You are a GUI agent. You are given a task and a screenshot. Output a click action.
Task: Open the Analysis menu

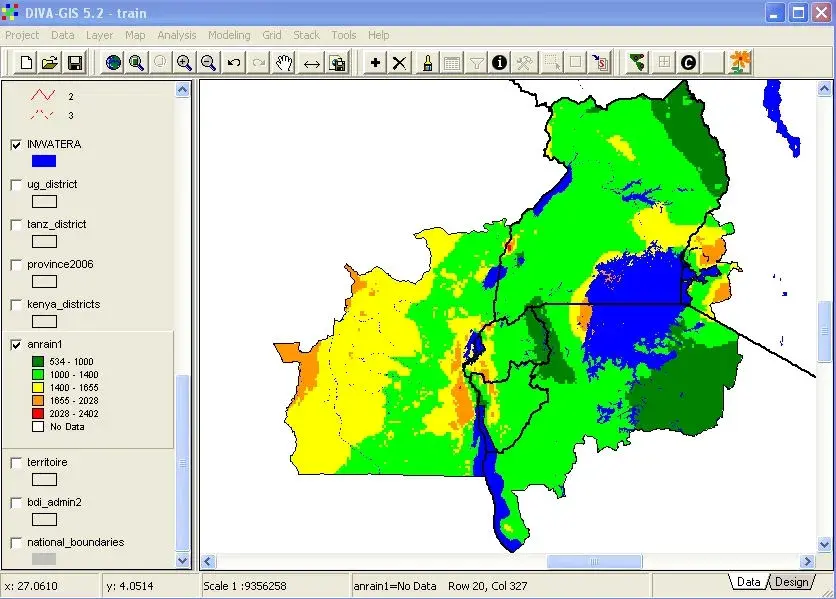click(177, 35)
